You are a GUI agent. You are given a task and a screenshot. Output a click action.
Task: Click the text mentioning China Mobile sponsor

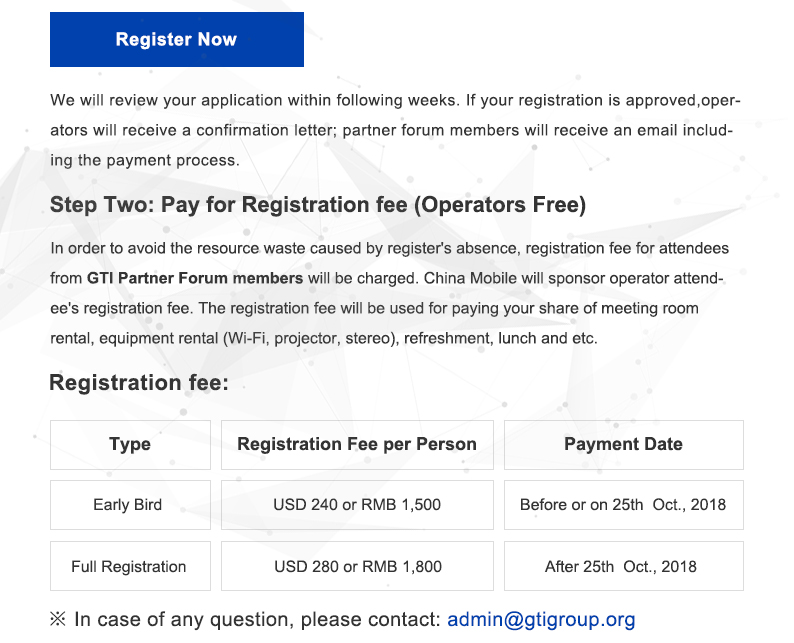click(573, 278)
